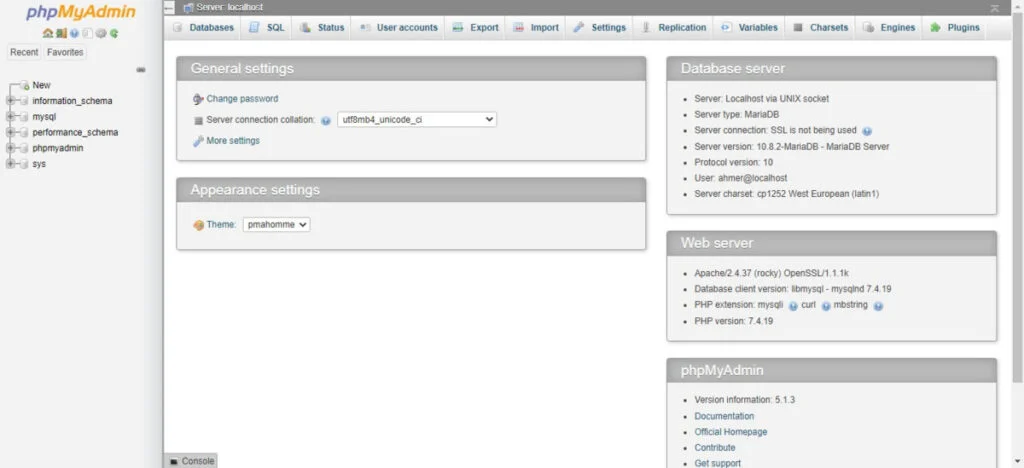This screenshot has height=468, width=1024.
Task: Click the Theme palette icon
Action: (199, 225)
